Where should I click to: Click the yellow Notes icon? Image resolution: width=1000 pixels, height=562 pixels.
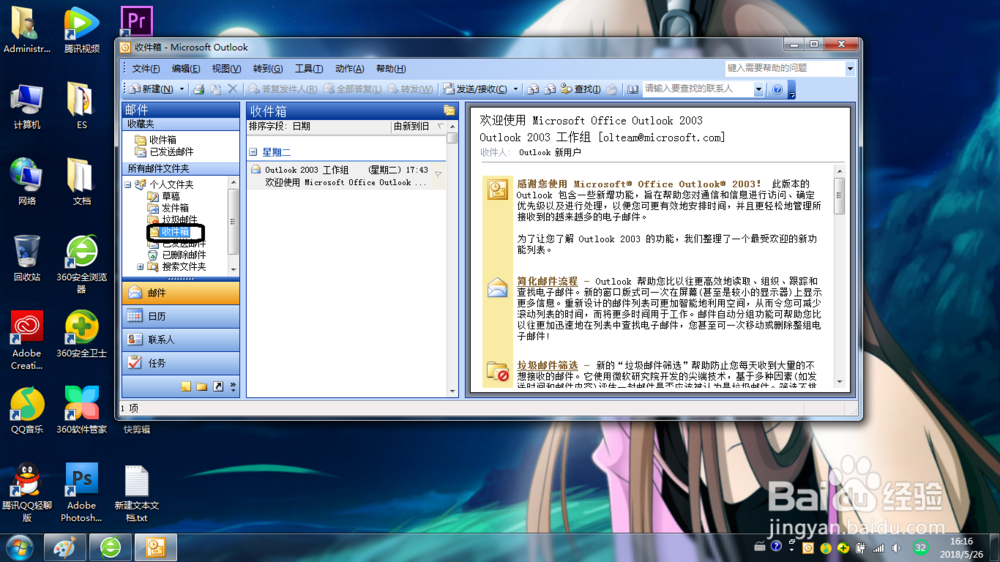(186, 387)
